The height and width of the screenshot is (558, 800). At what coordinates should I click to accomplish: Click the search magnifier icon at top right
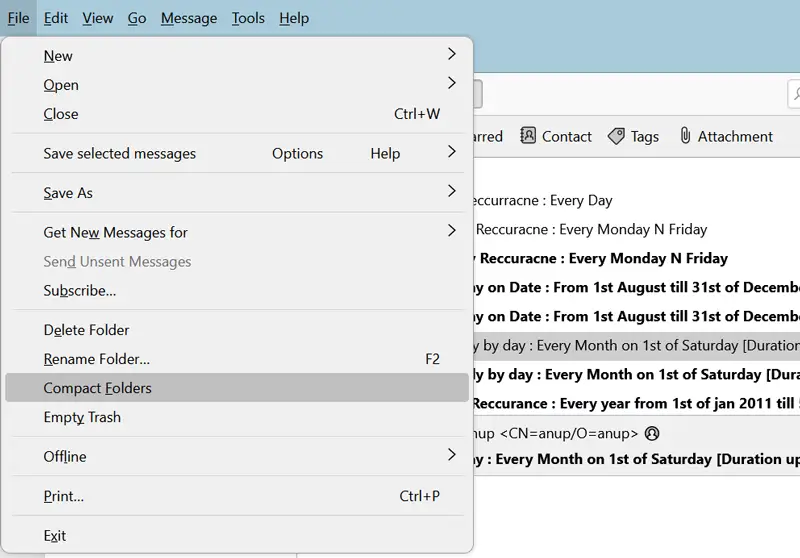(x=795, y=95)
